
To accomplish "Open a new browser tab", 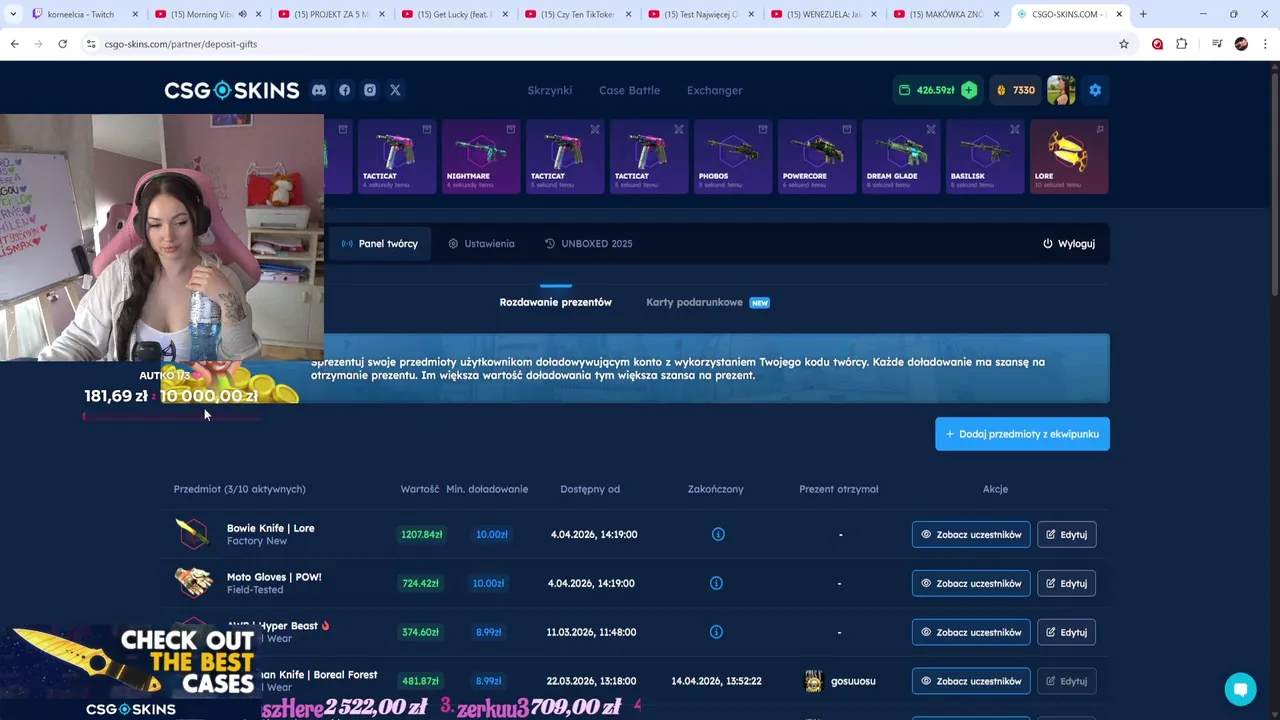I will click(x=1143, y=14).
